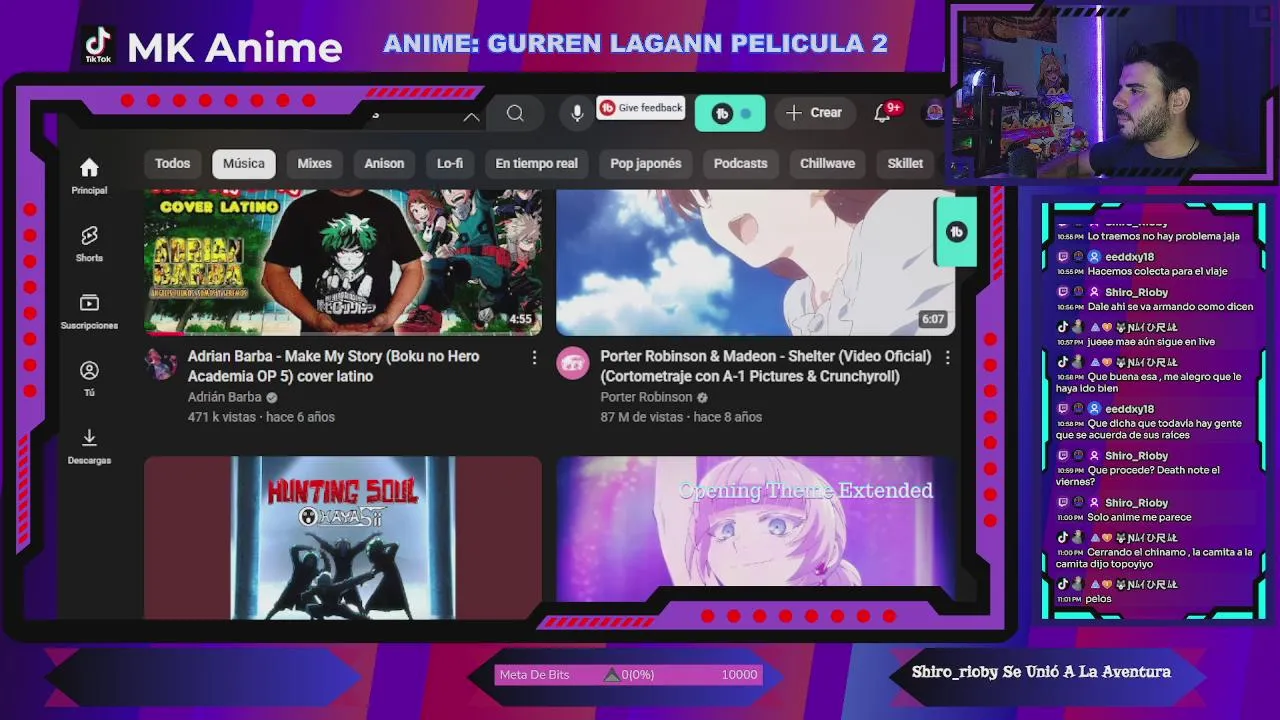Screen dimensions: 1280x720
Task: Select the Chillwave filter chip
Action: tap(827, 164)
